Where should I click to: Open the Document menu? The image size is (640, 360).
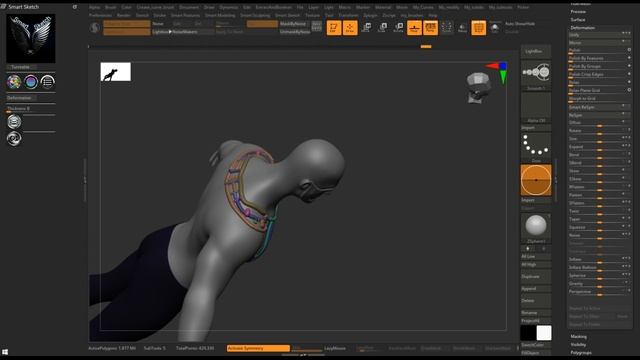click(189, 7)
